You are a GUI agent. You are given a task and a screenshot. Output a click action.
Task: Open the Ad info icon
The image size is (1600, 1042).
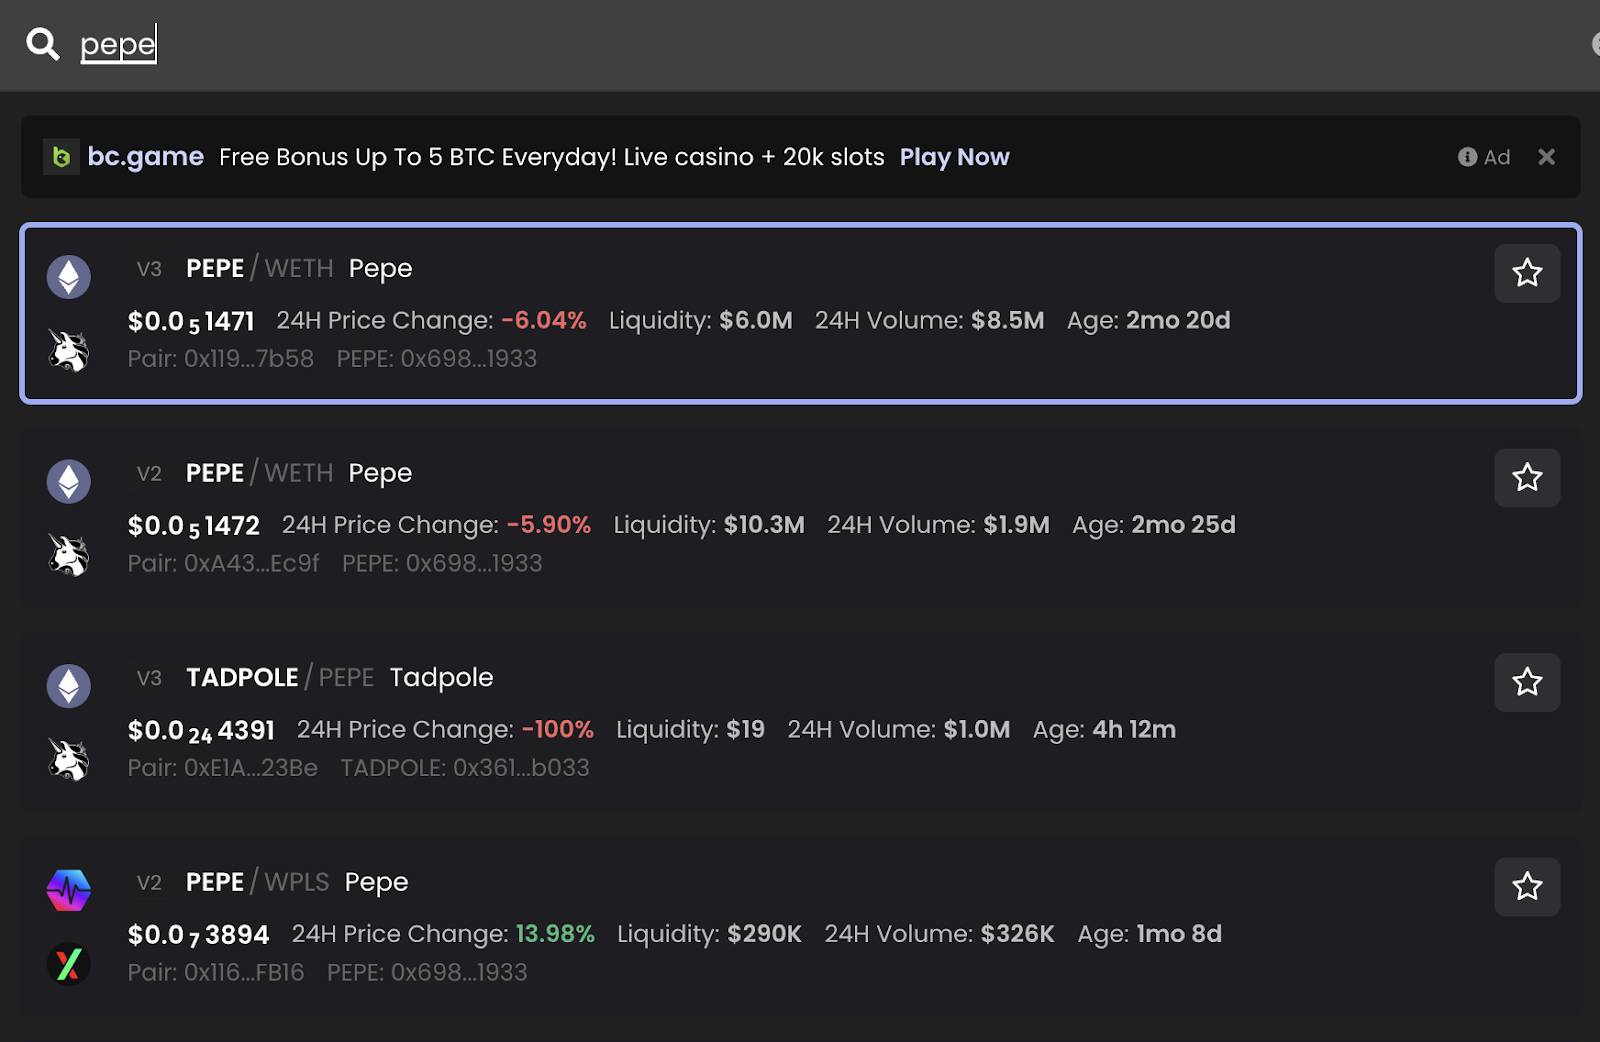tap(1467, 157)
